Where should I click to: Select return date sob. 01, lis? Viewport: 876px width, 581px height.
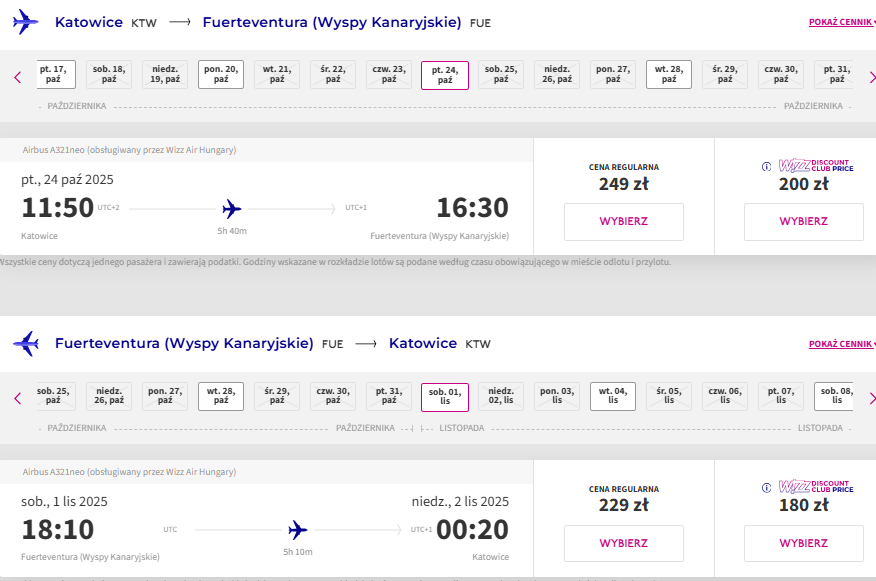click(x=445, y=397)
